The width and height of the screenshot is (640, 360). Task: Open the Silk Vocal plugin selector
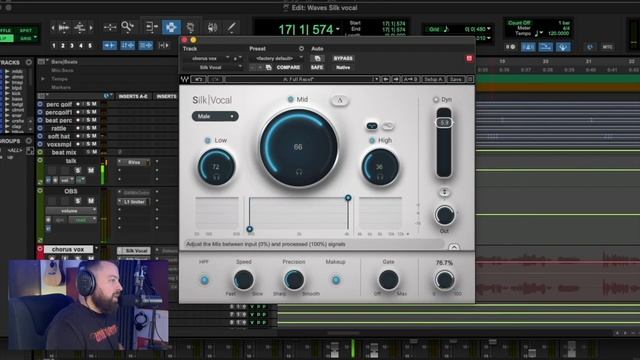pos(212,67)
